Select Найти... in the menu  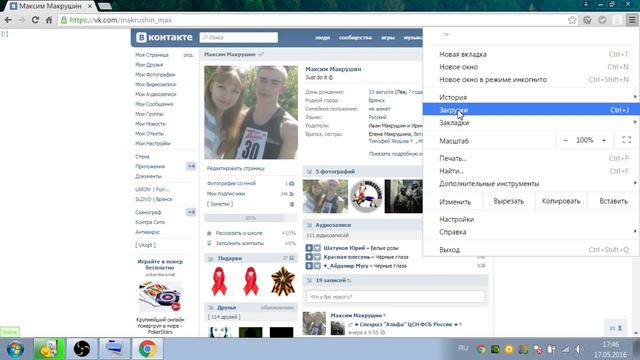click(x=531, y=171)
